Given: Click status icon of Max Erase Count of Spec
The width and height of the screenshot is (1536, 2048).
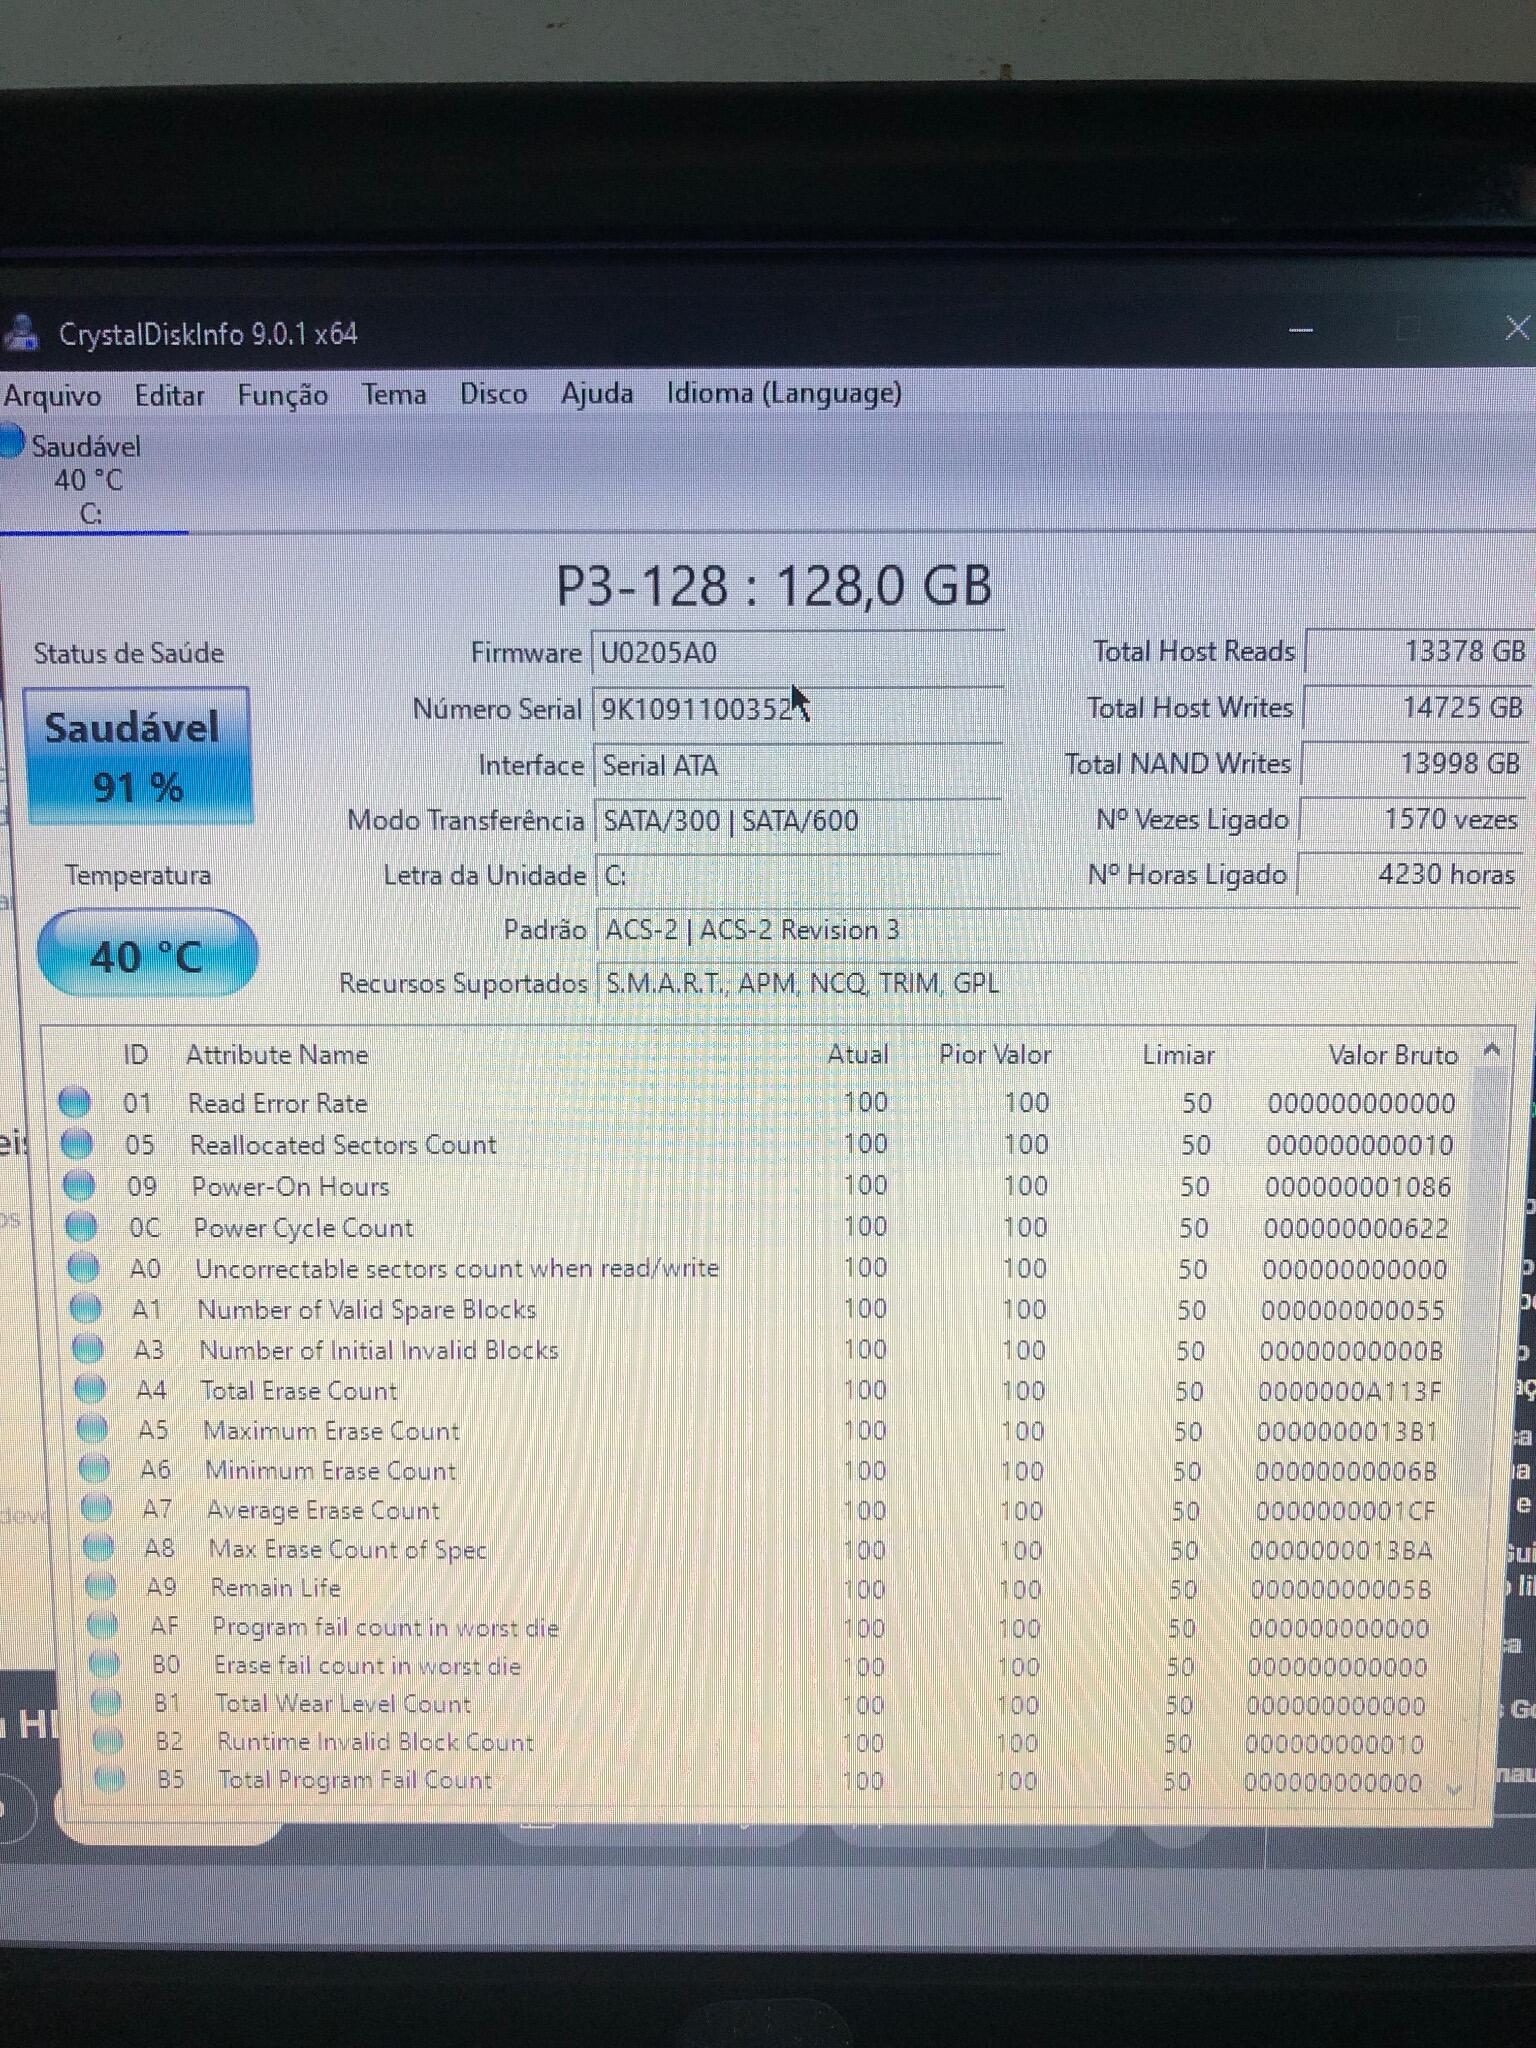Looking at the screenshot, I should (98, 1547).
